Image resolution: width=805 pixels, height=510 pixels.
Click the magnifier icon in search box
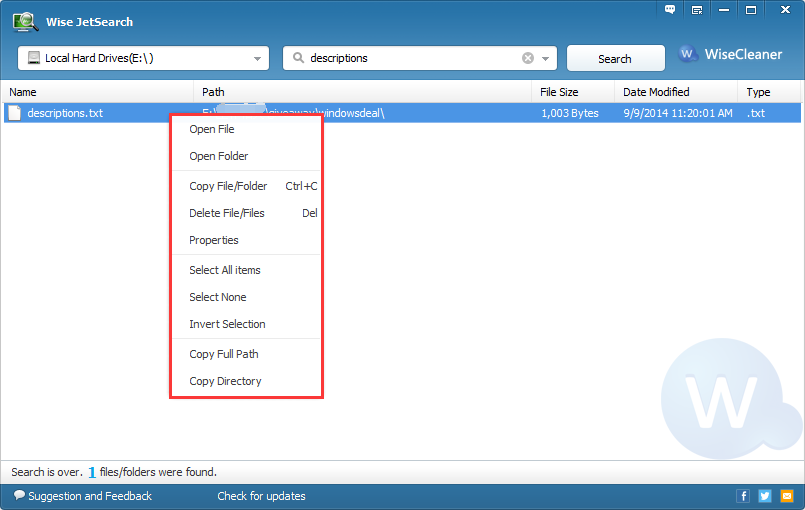click(298, 58)
